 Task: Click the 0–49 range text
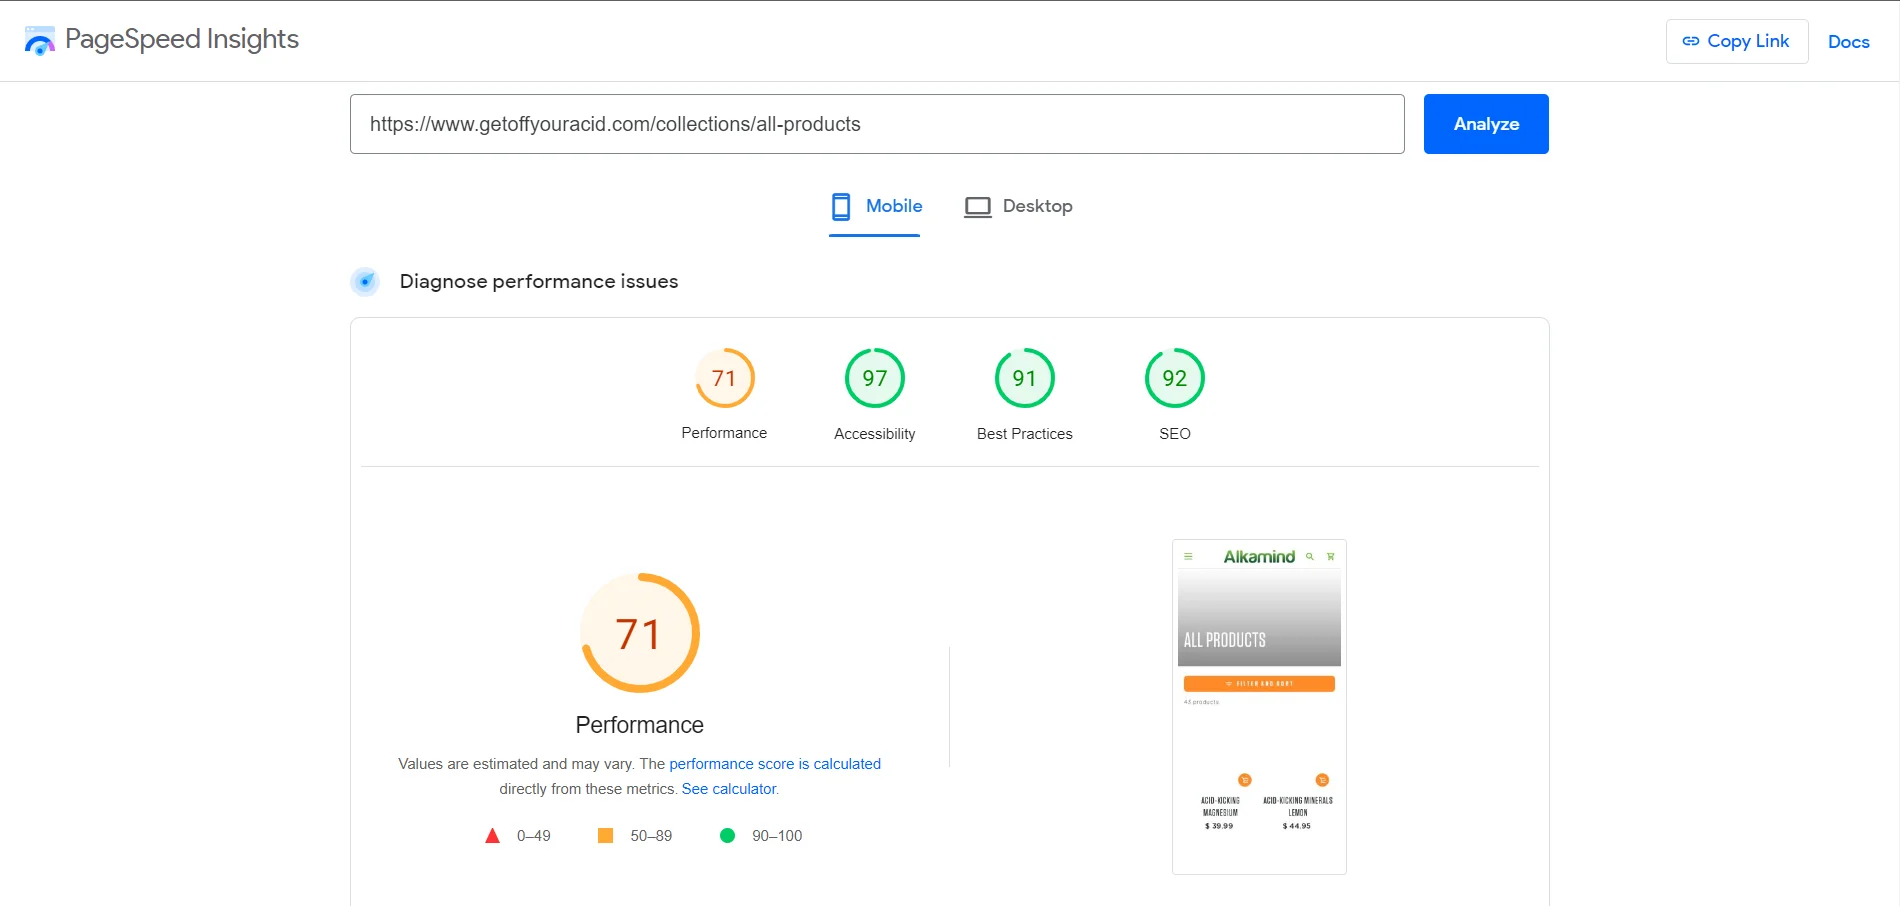tap(534, 836)
